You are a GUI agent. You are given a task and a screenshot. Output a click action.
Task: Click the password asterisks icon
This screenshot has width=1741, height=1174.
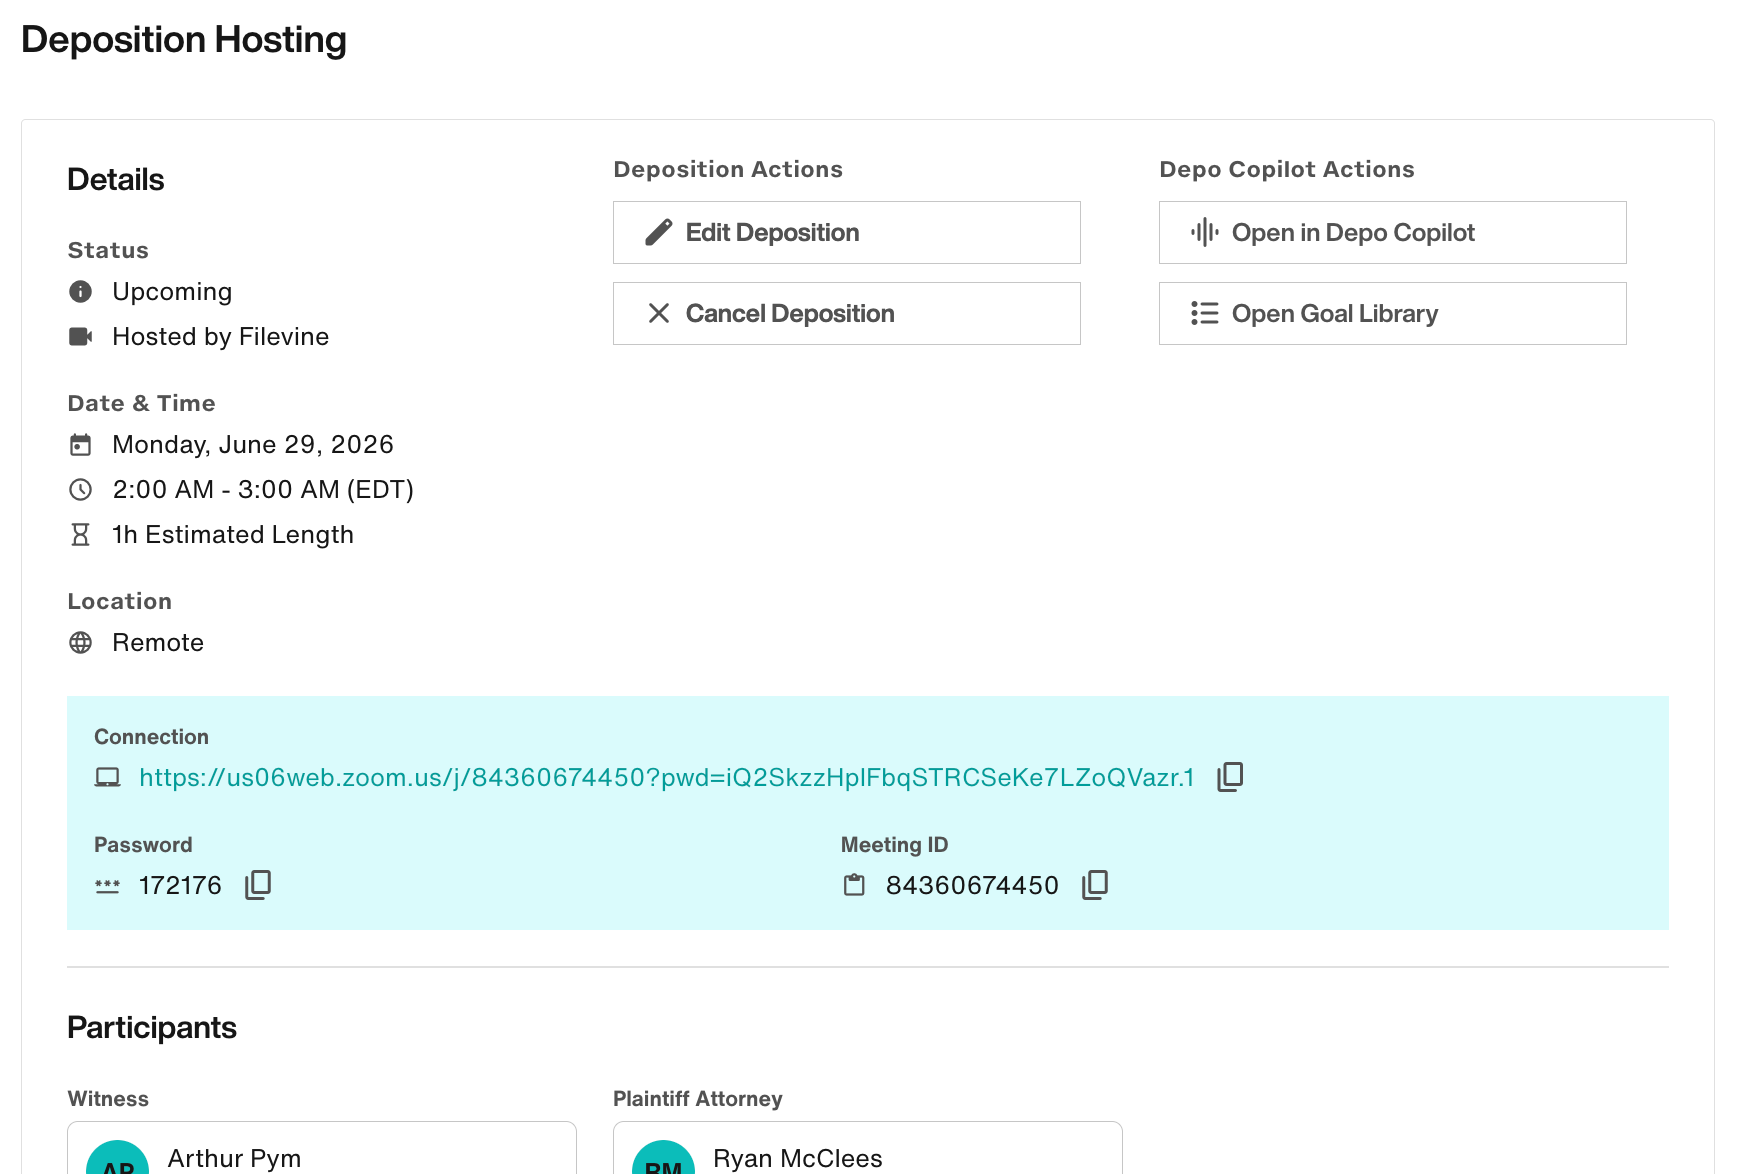(x=107, y=886)
